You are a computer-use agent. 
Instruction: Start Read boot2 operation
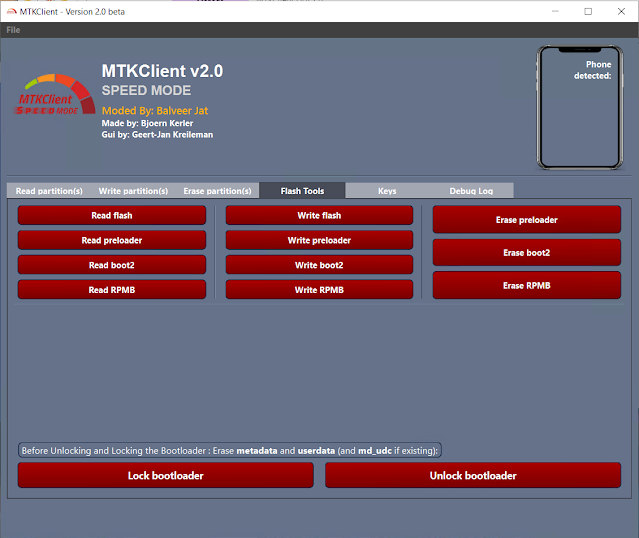coord(112,265)
